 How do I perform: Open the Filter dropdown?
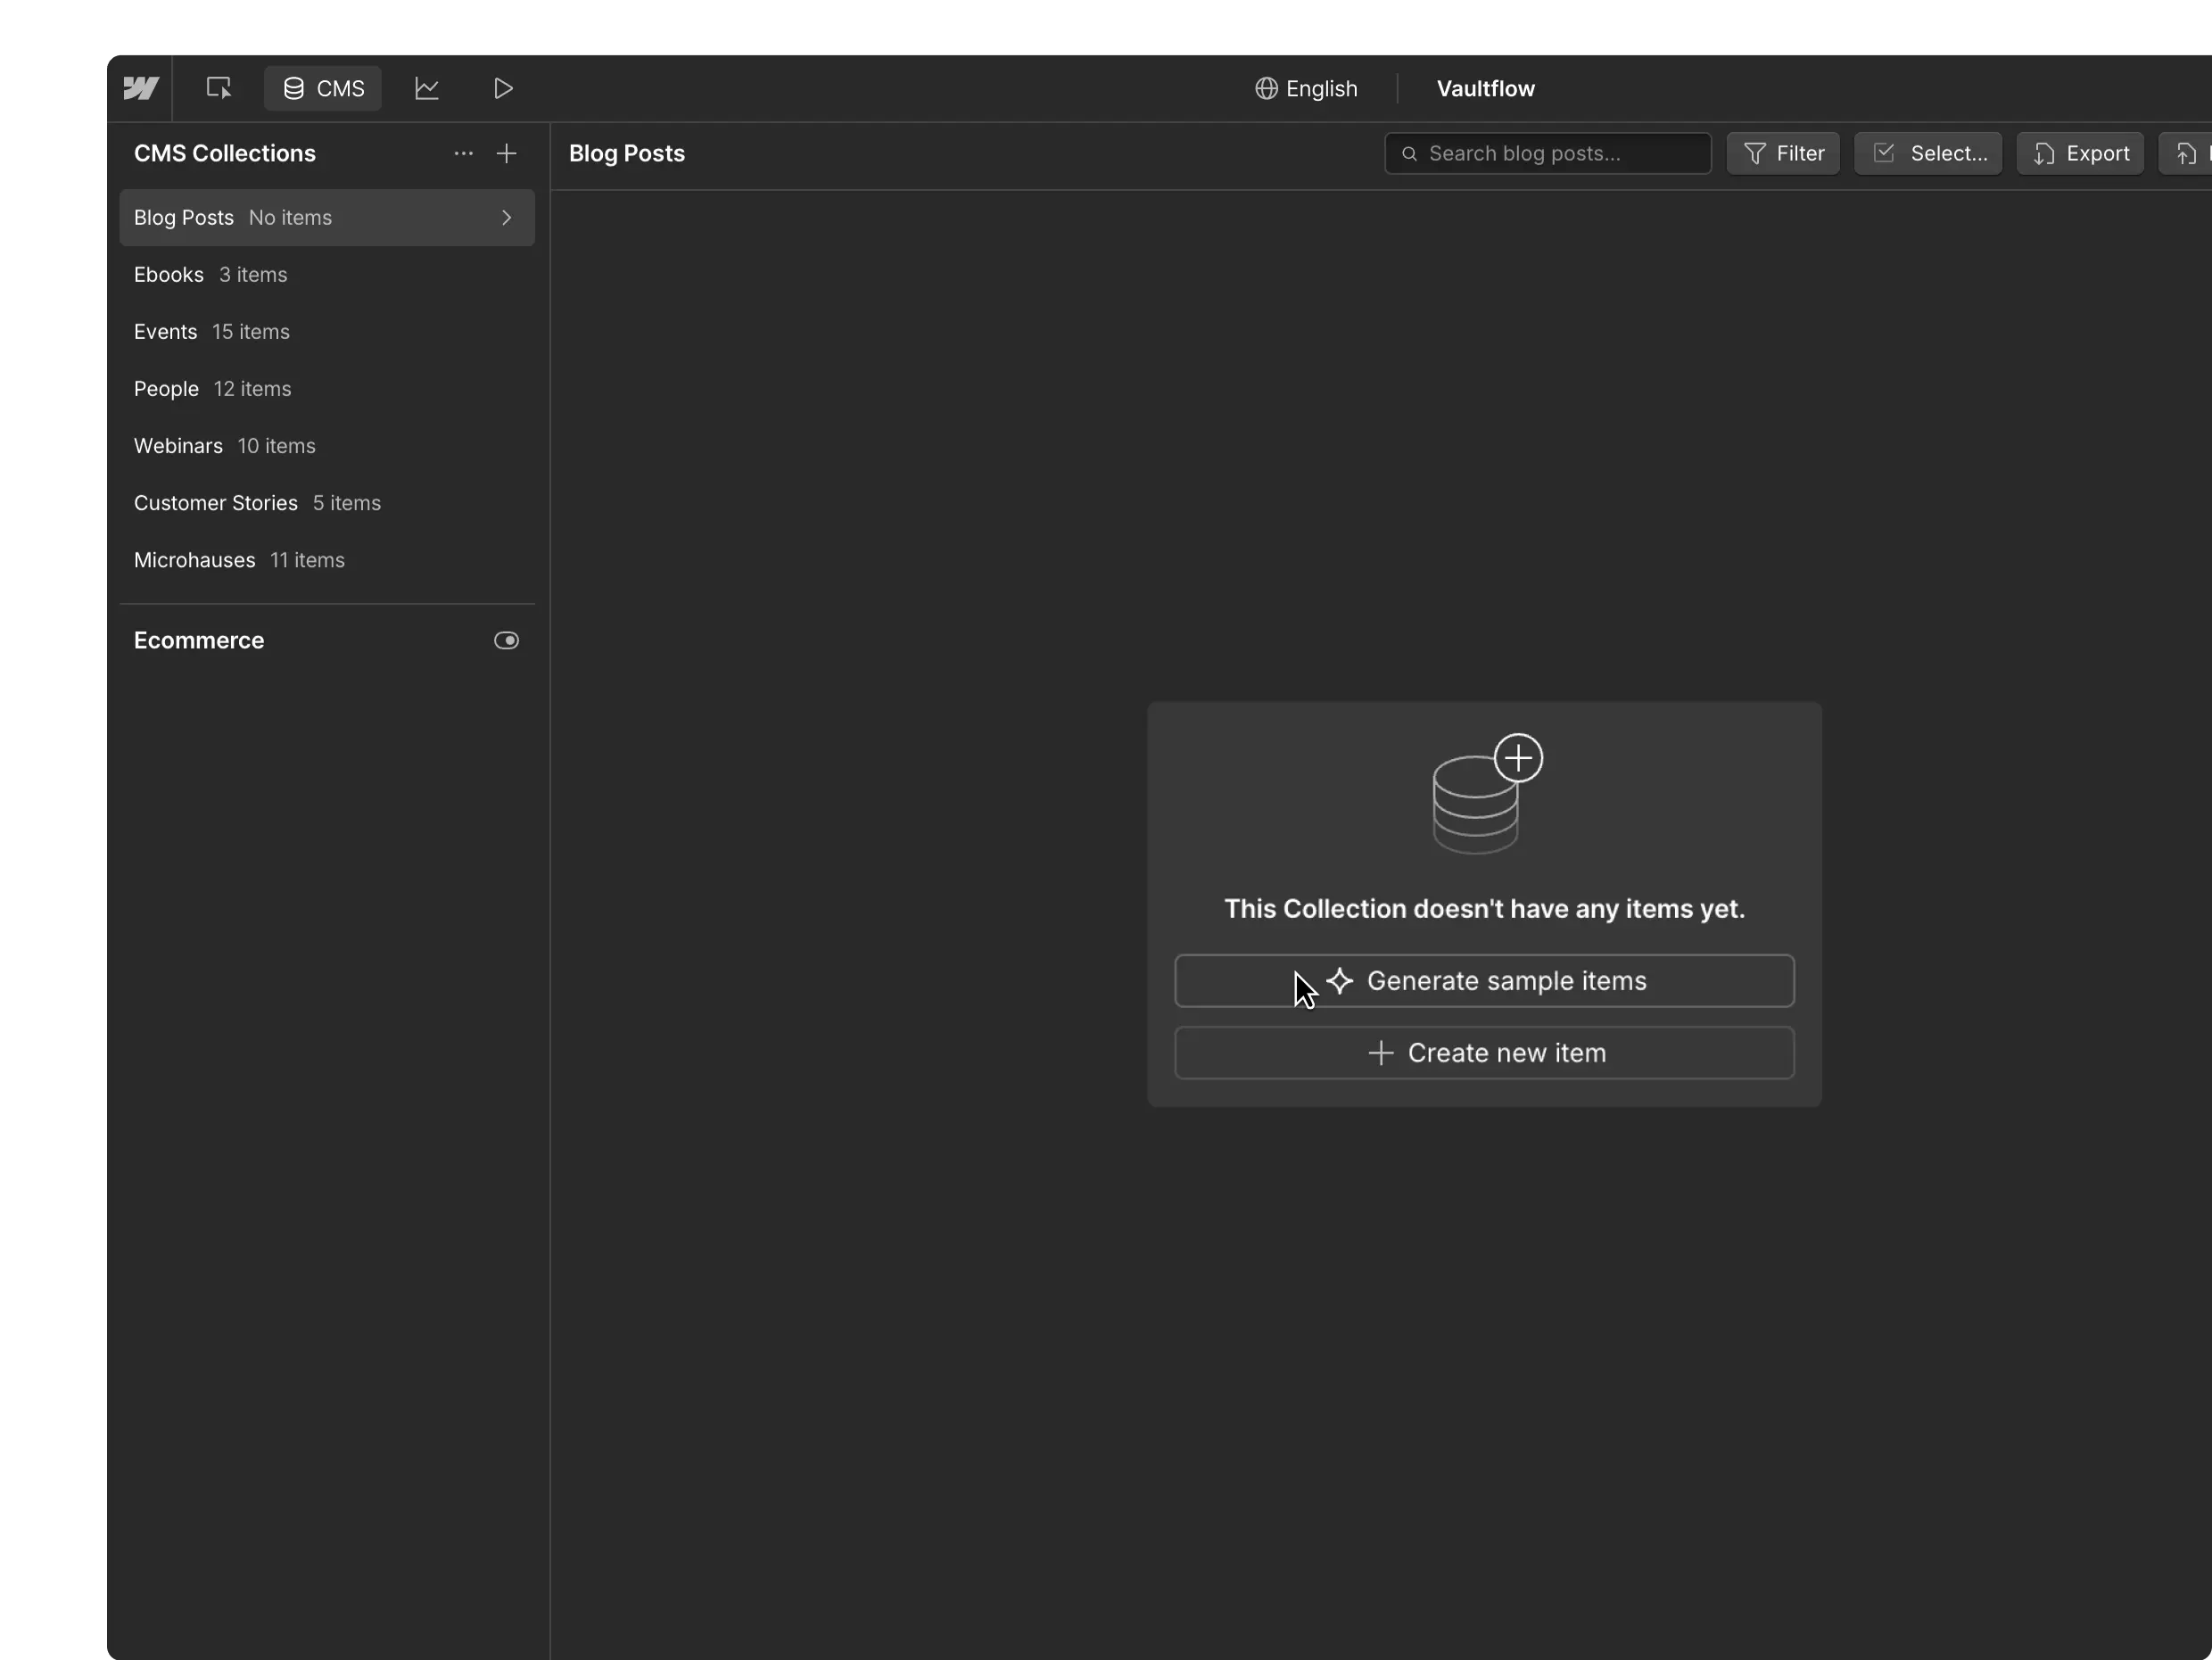click(1783, 153)
